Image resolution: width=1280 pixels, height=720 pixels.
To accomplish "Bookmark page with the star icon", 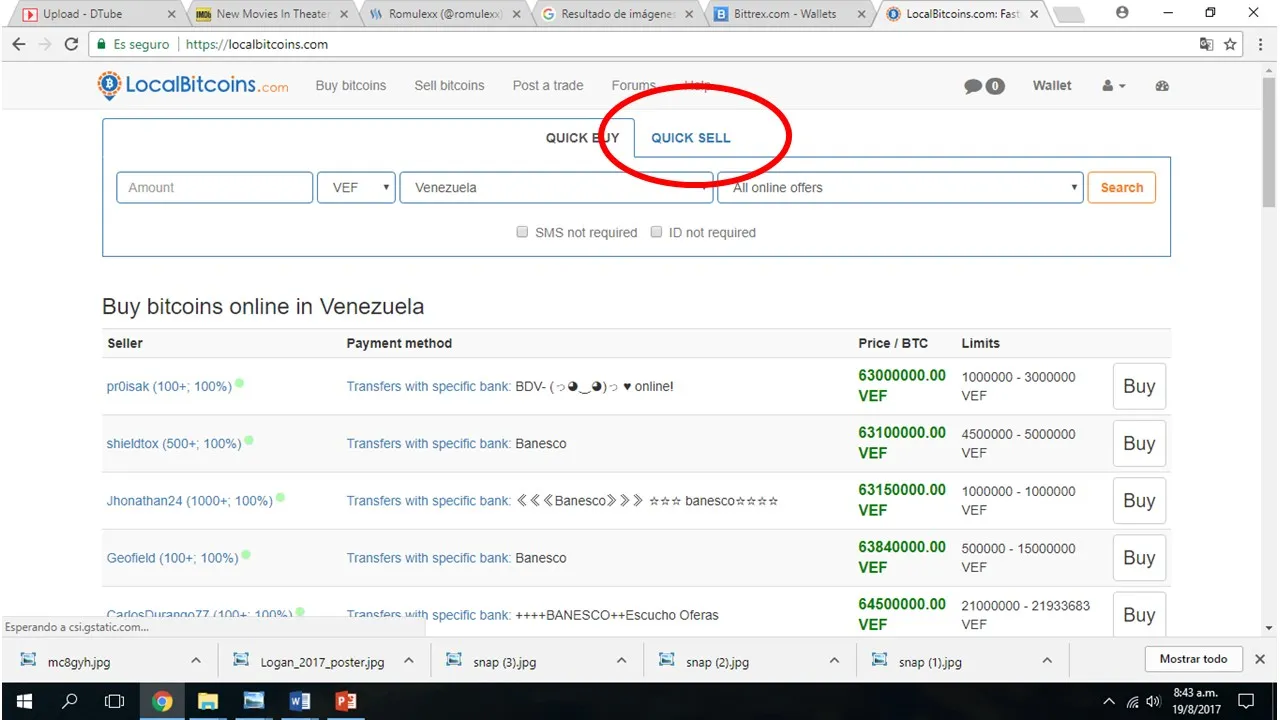I will [1231, 44].
